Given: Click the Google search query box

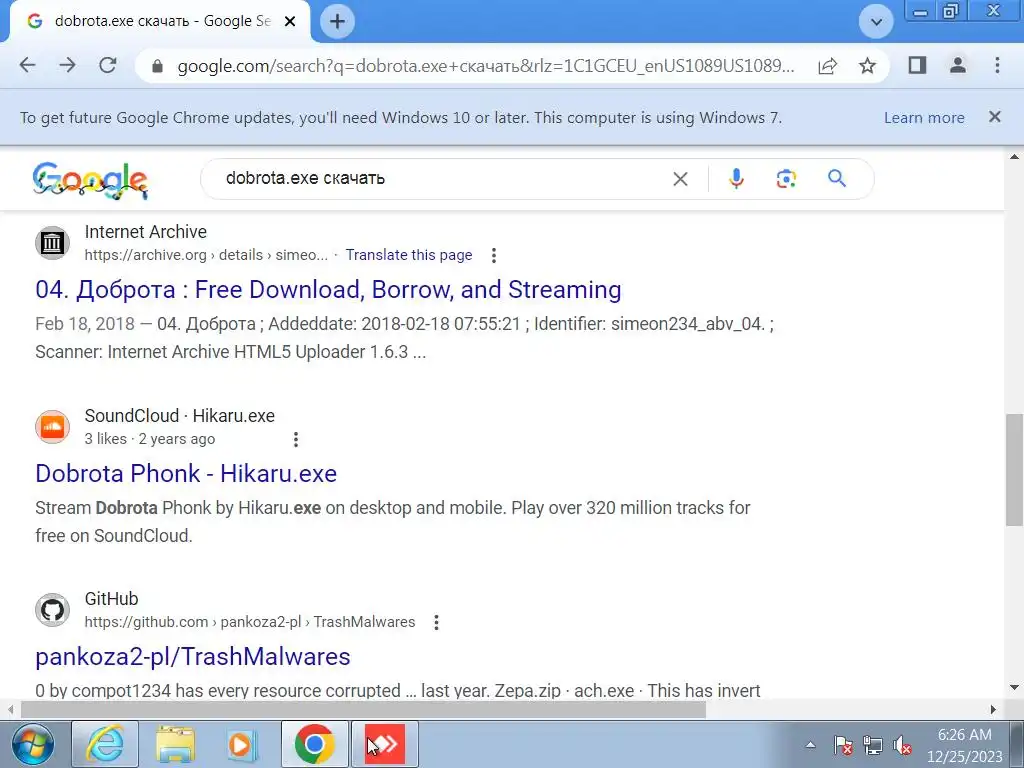Looking at the screenshot, I should pyautogui.click(x=444, y=178).
